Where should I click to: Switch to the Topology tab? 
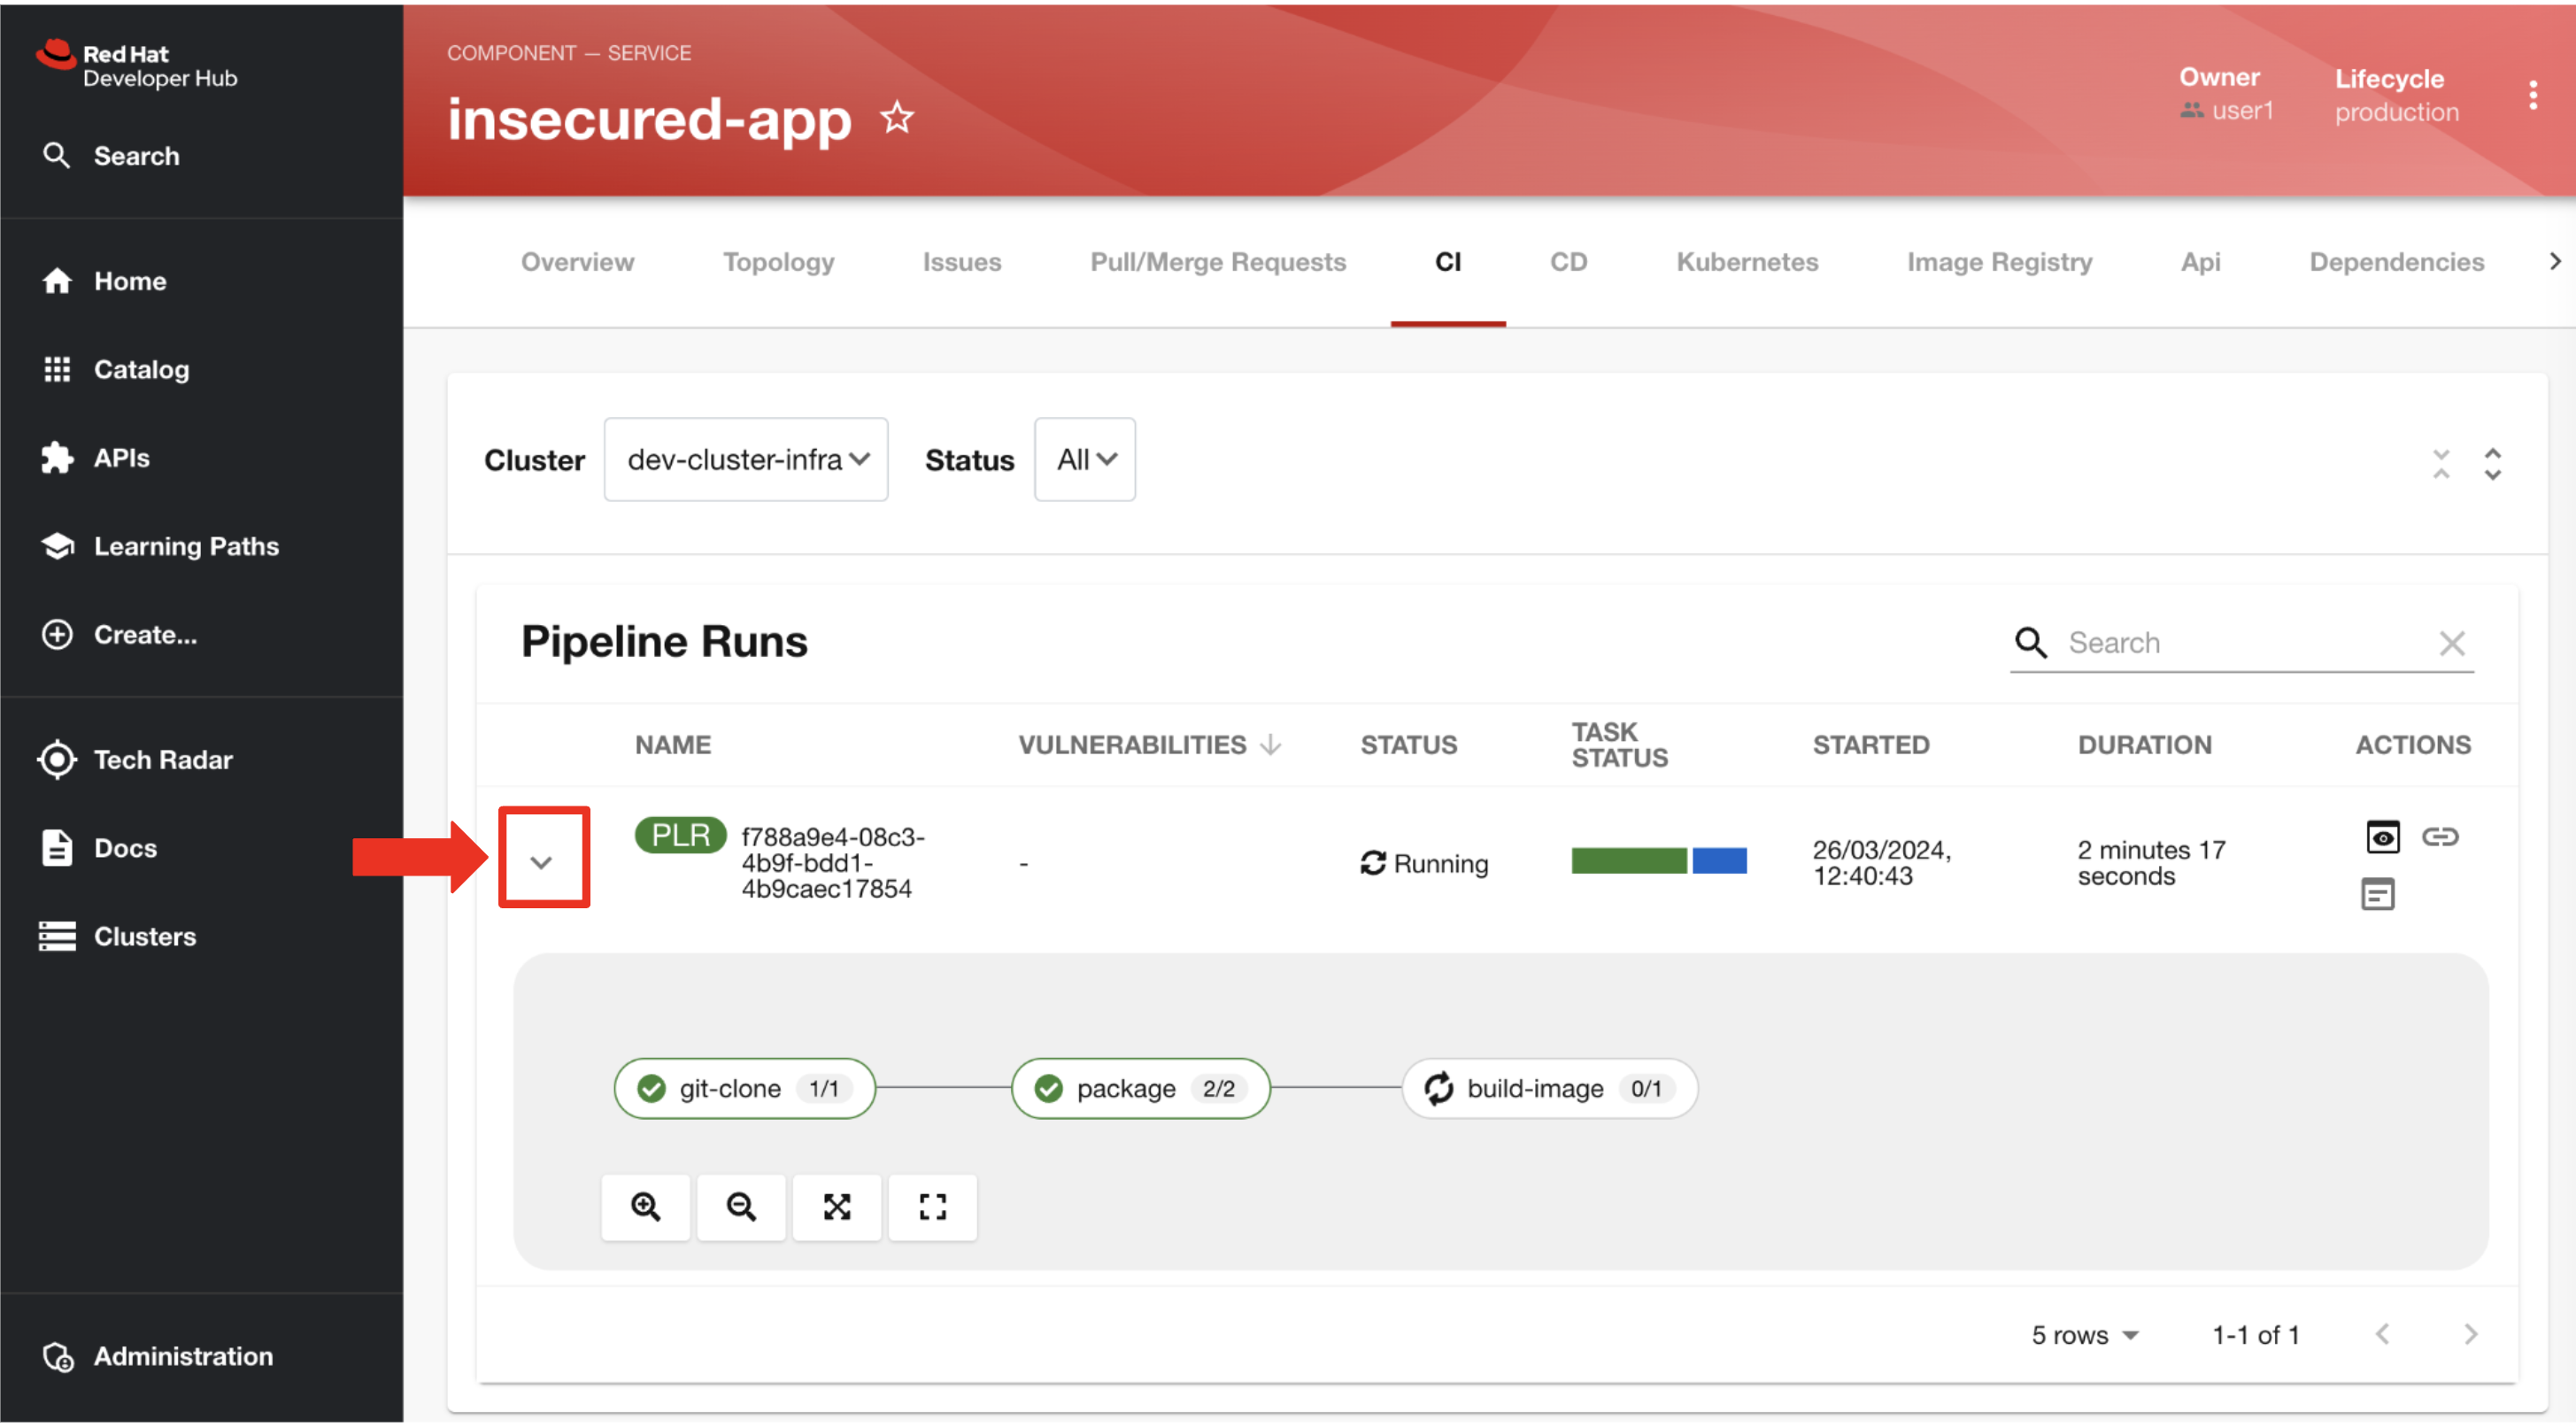[x=778, y=262]
